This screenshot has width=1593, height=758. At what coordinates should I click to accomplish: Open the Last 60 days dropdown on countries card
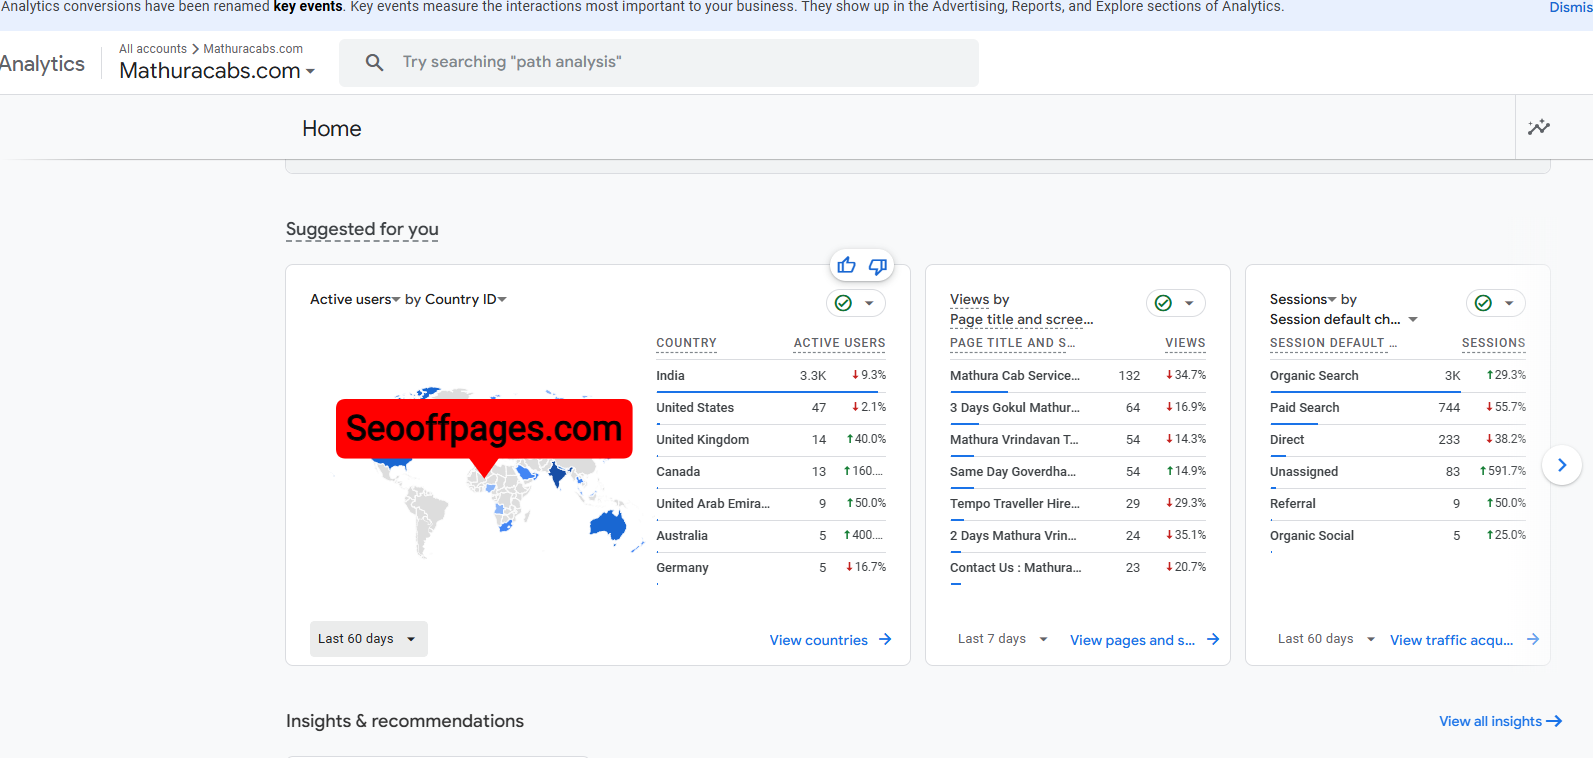[368, 639]
